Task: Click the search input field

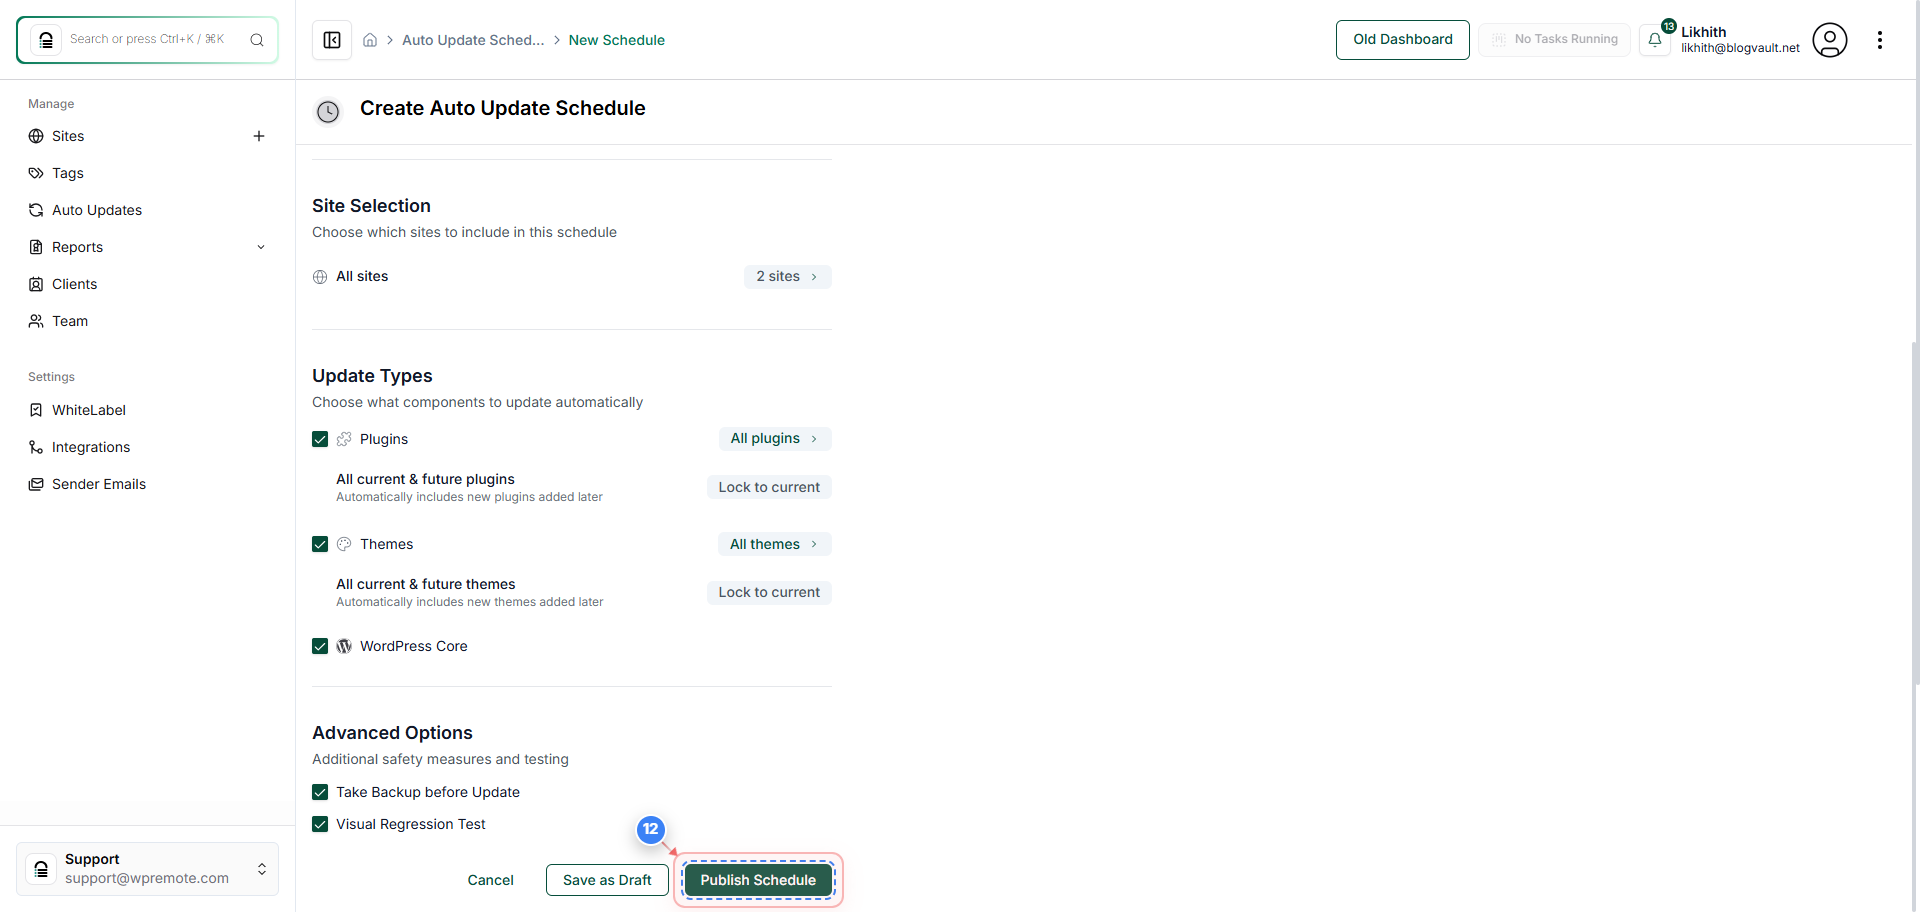Action: [x=150, y=39]
